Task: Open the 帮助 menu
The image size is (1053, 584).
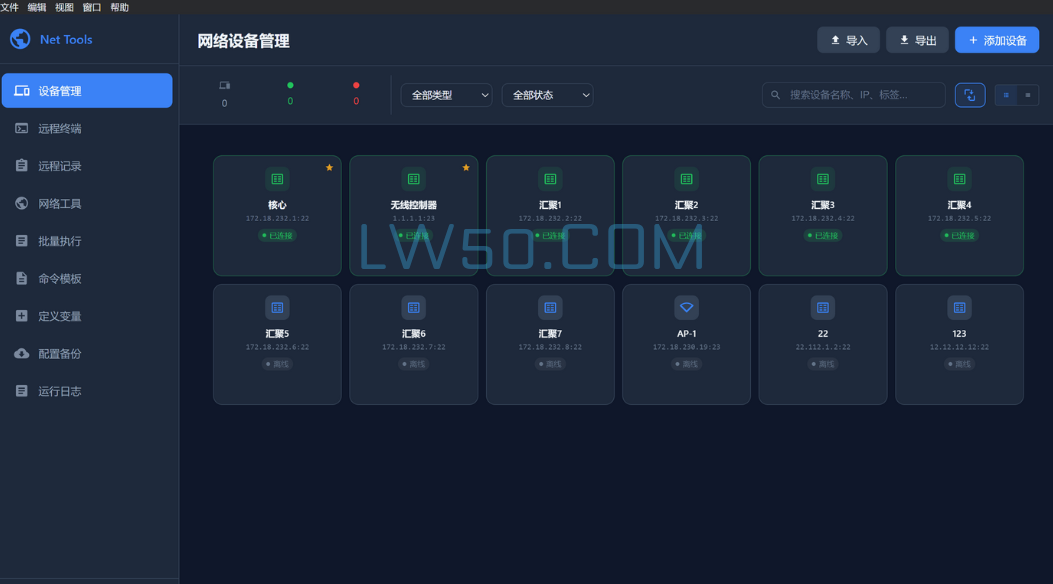Action: point(119,7)
